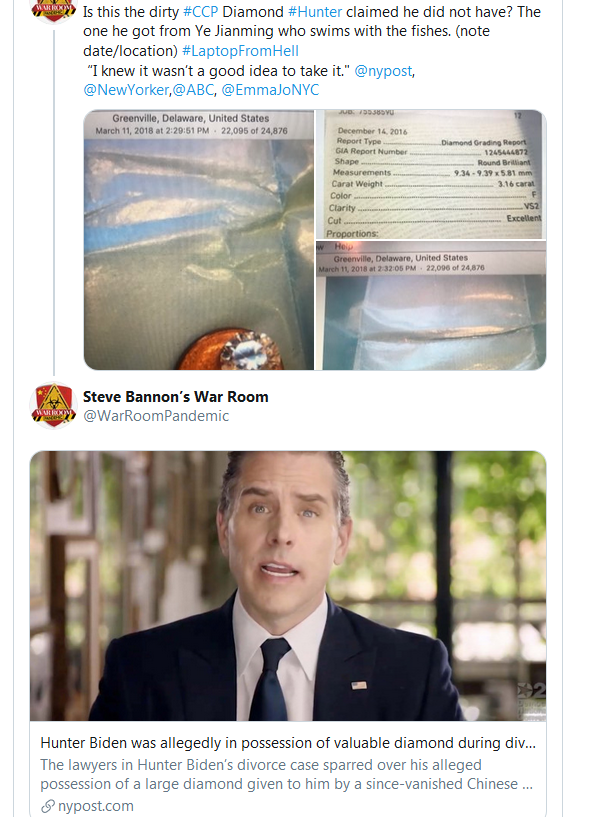View the GIA Diamond Grading Report image

[x=431, y=174]
